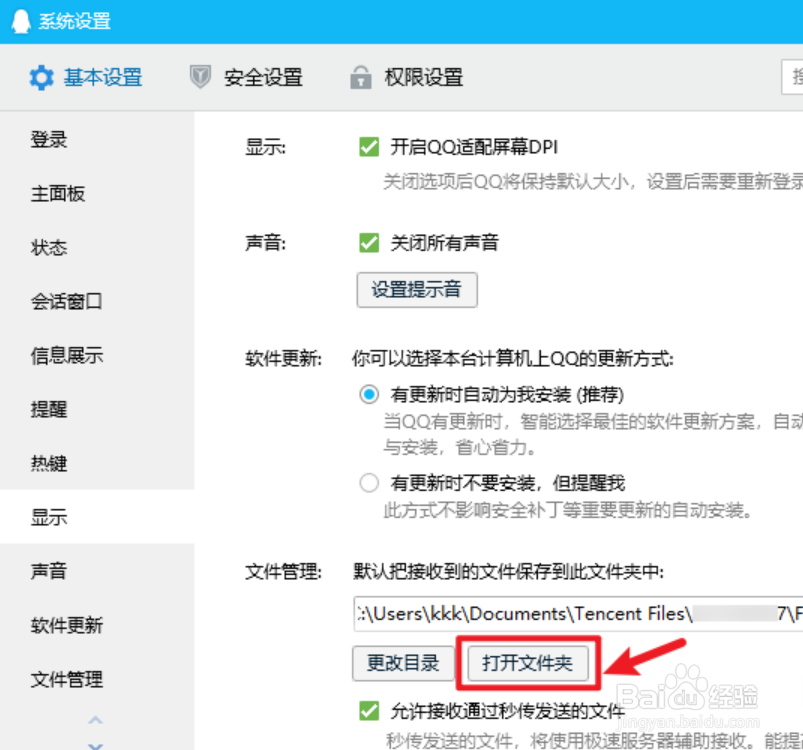This screenshot has height=750, width=803.
Task: Select 状态 in the sidebar
Action: 97,247
